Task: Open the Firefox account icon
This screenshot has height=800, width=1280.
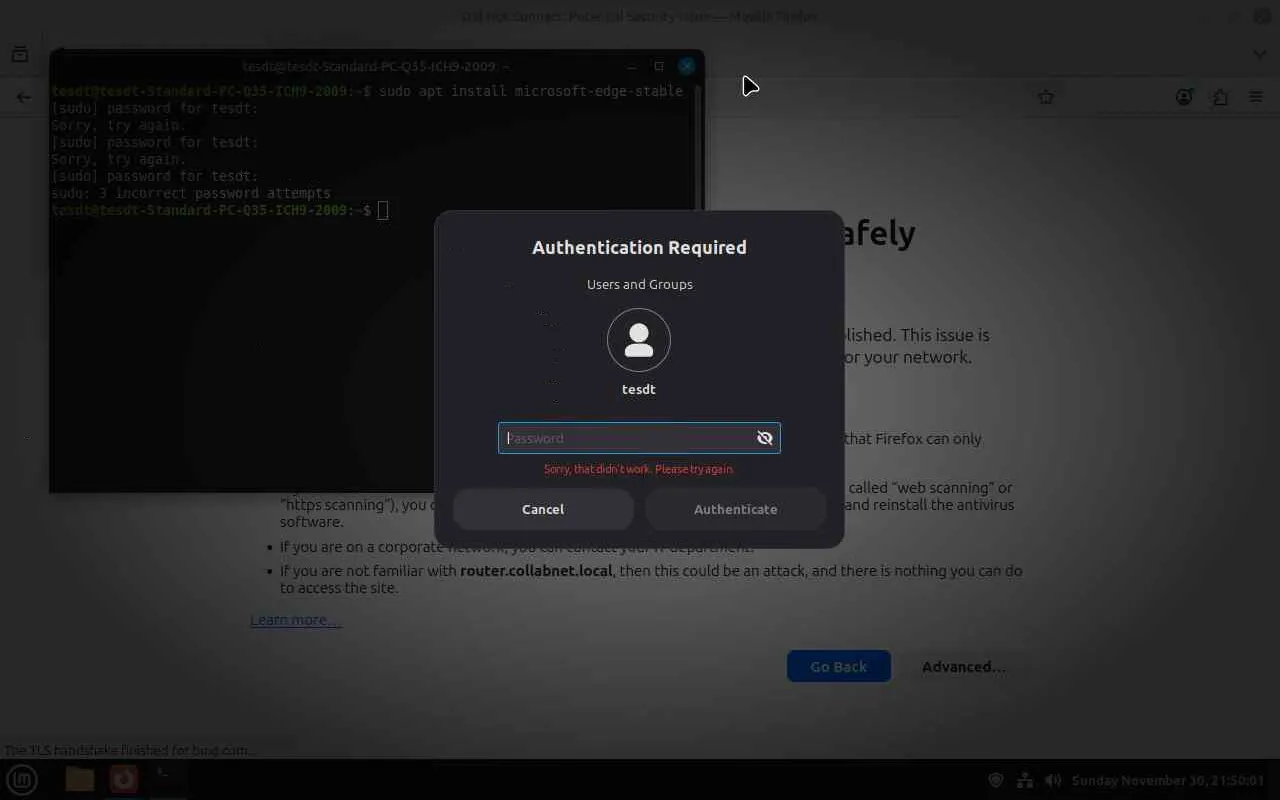Action: 1184,97
